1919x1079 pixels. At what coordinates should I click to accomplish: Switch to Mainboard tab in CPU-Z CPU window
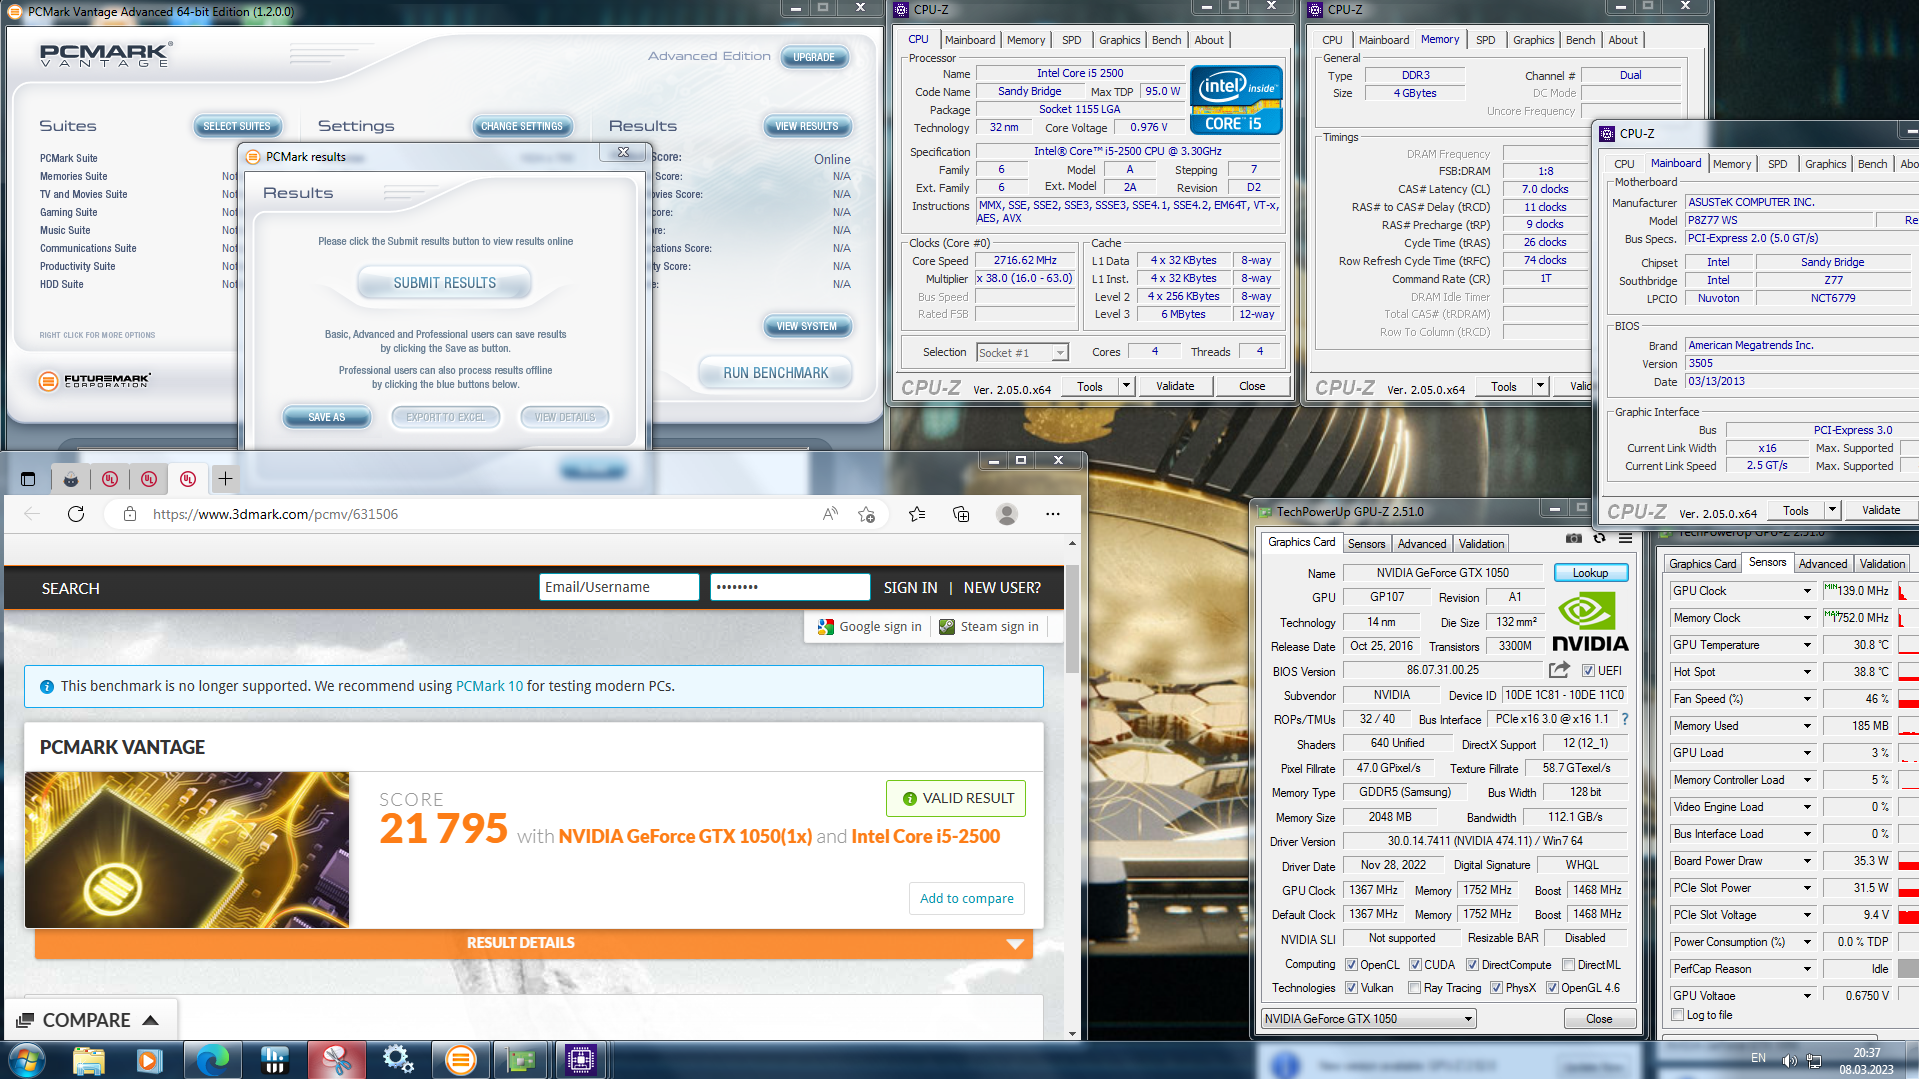(970, 40)
